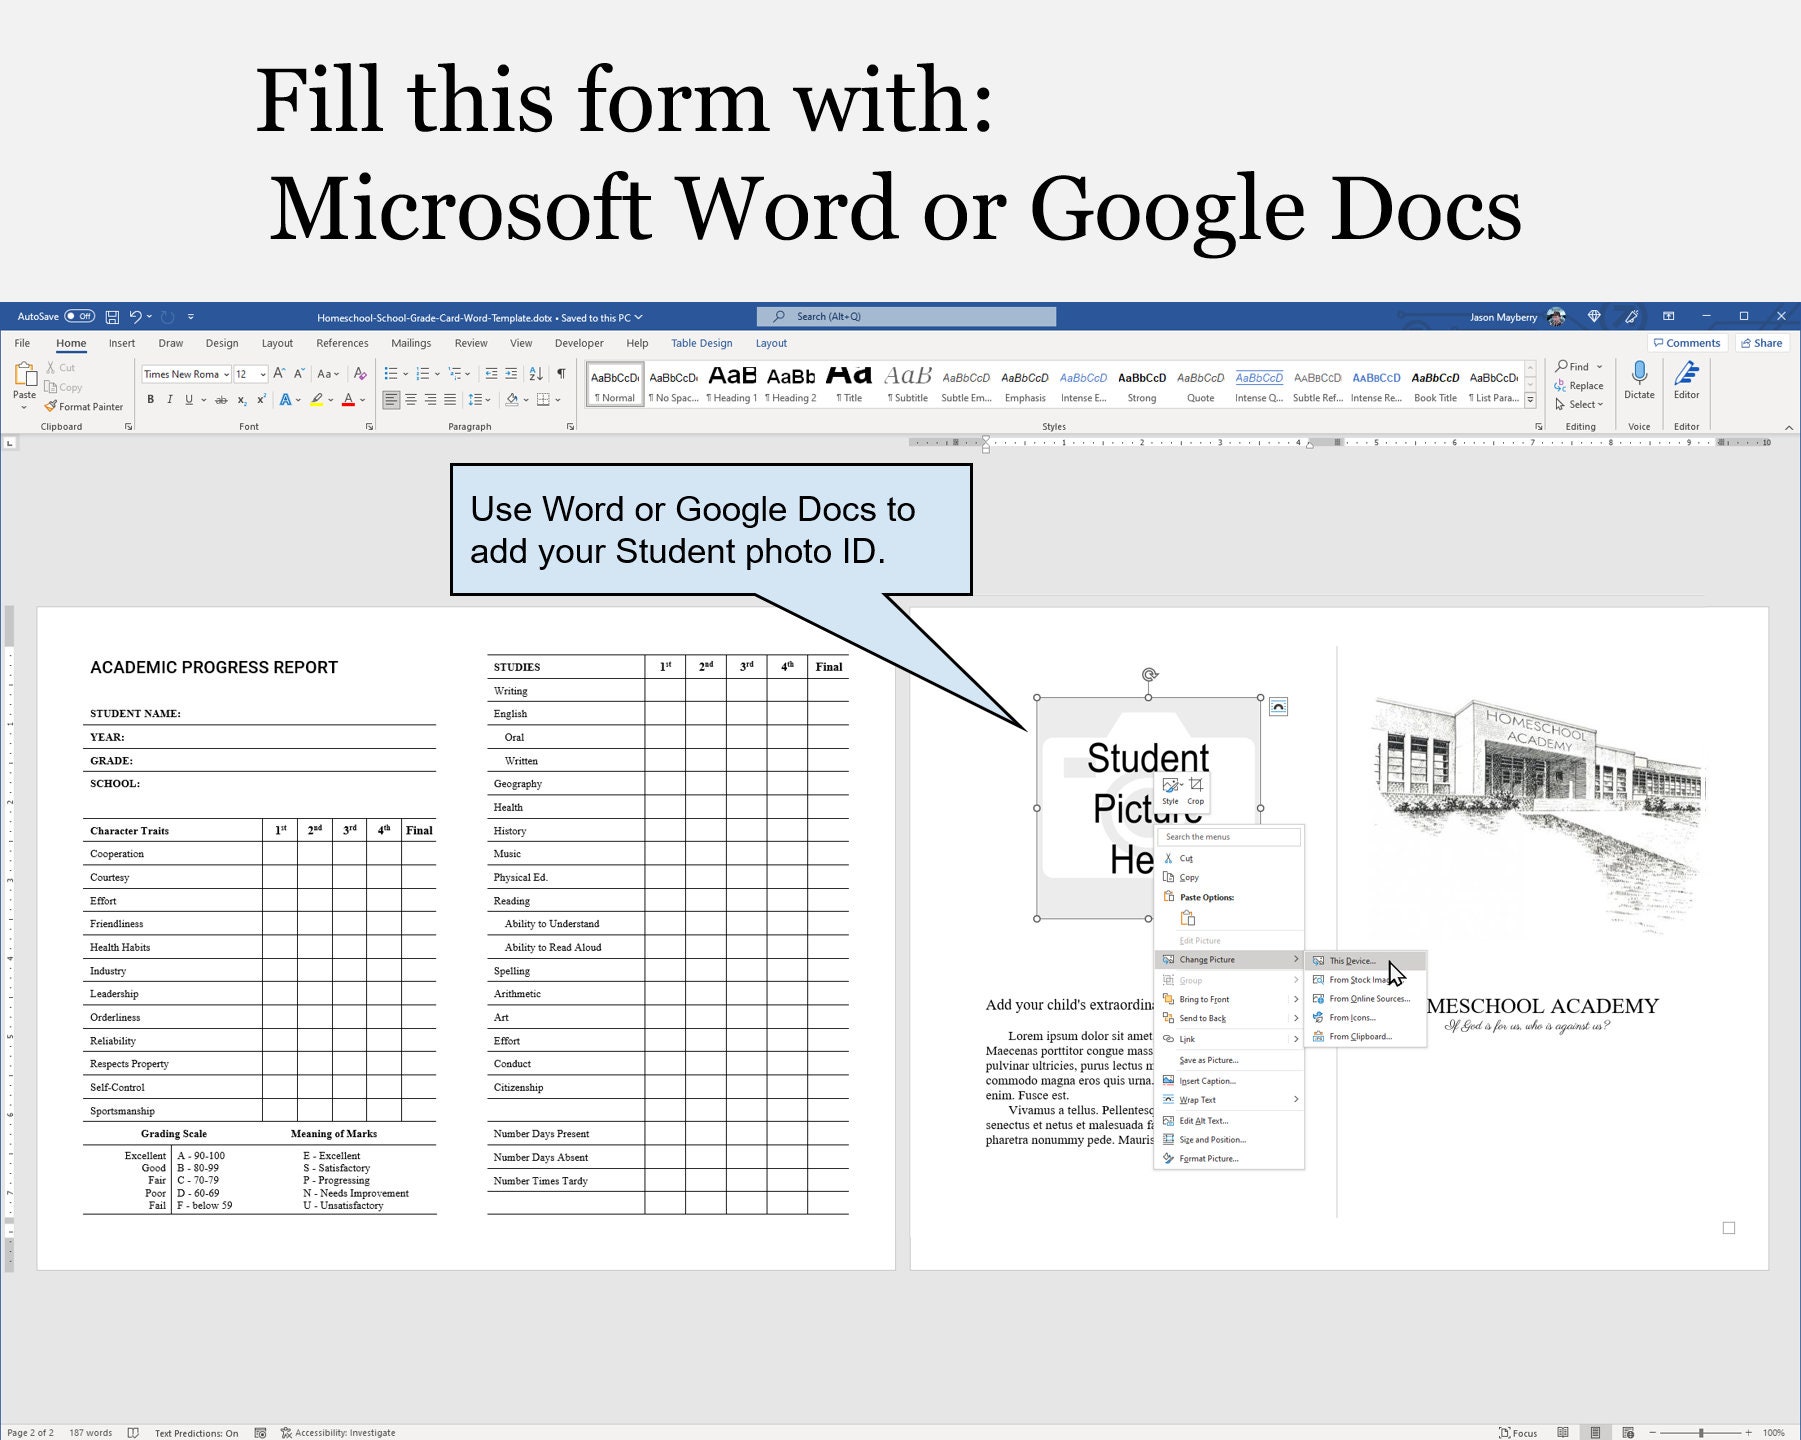Viewport: 1801px width, 1440px height.
Task: Decrease paragraph indent
Action: tap(491, 374)
